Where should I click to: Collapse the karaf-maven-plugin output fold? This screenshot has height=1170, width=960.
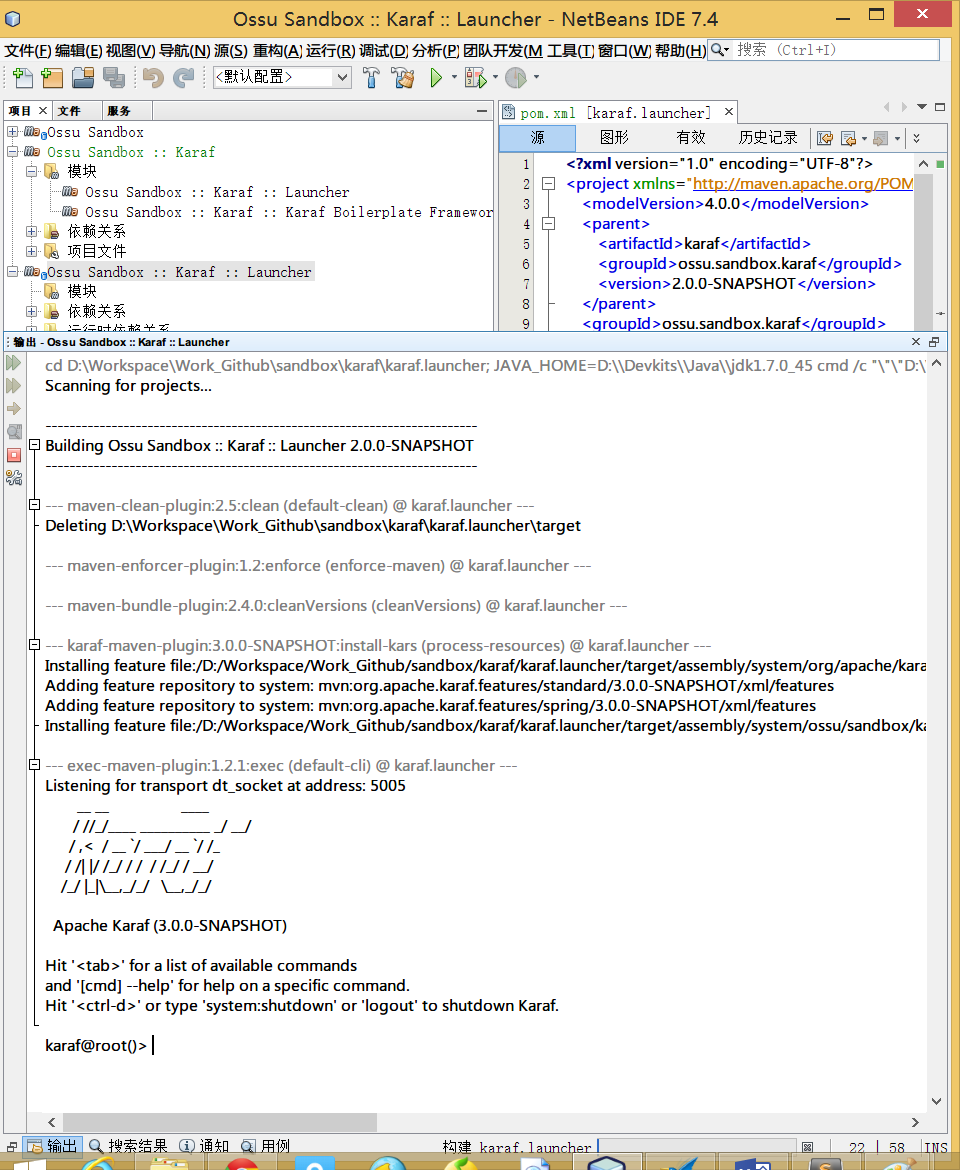pos(34,645)
